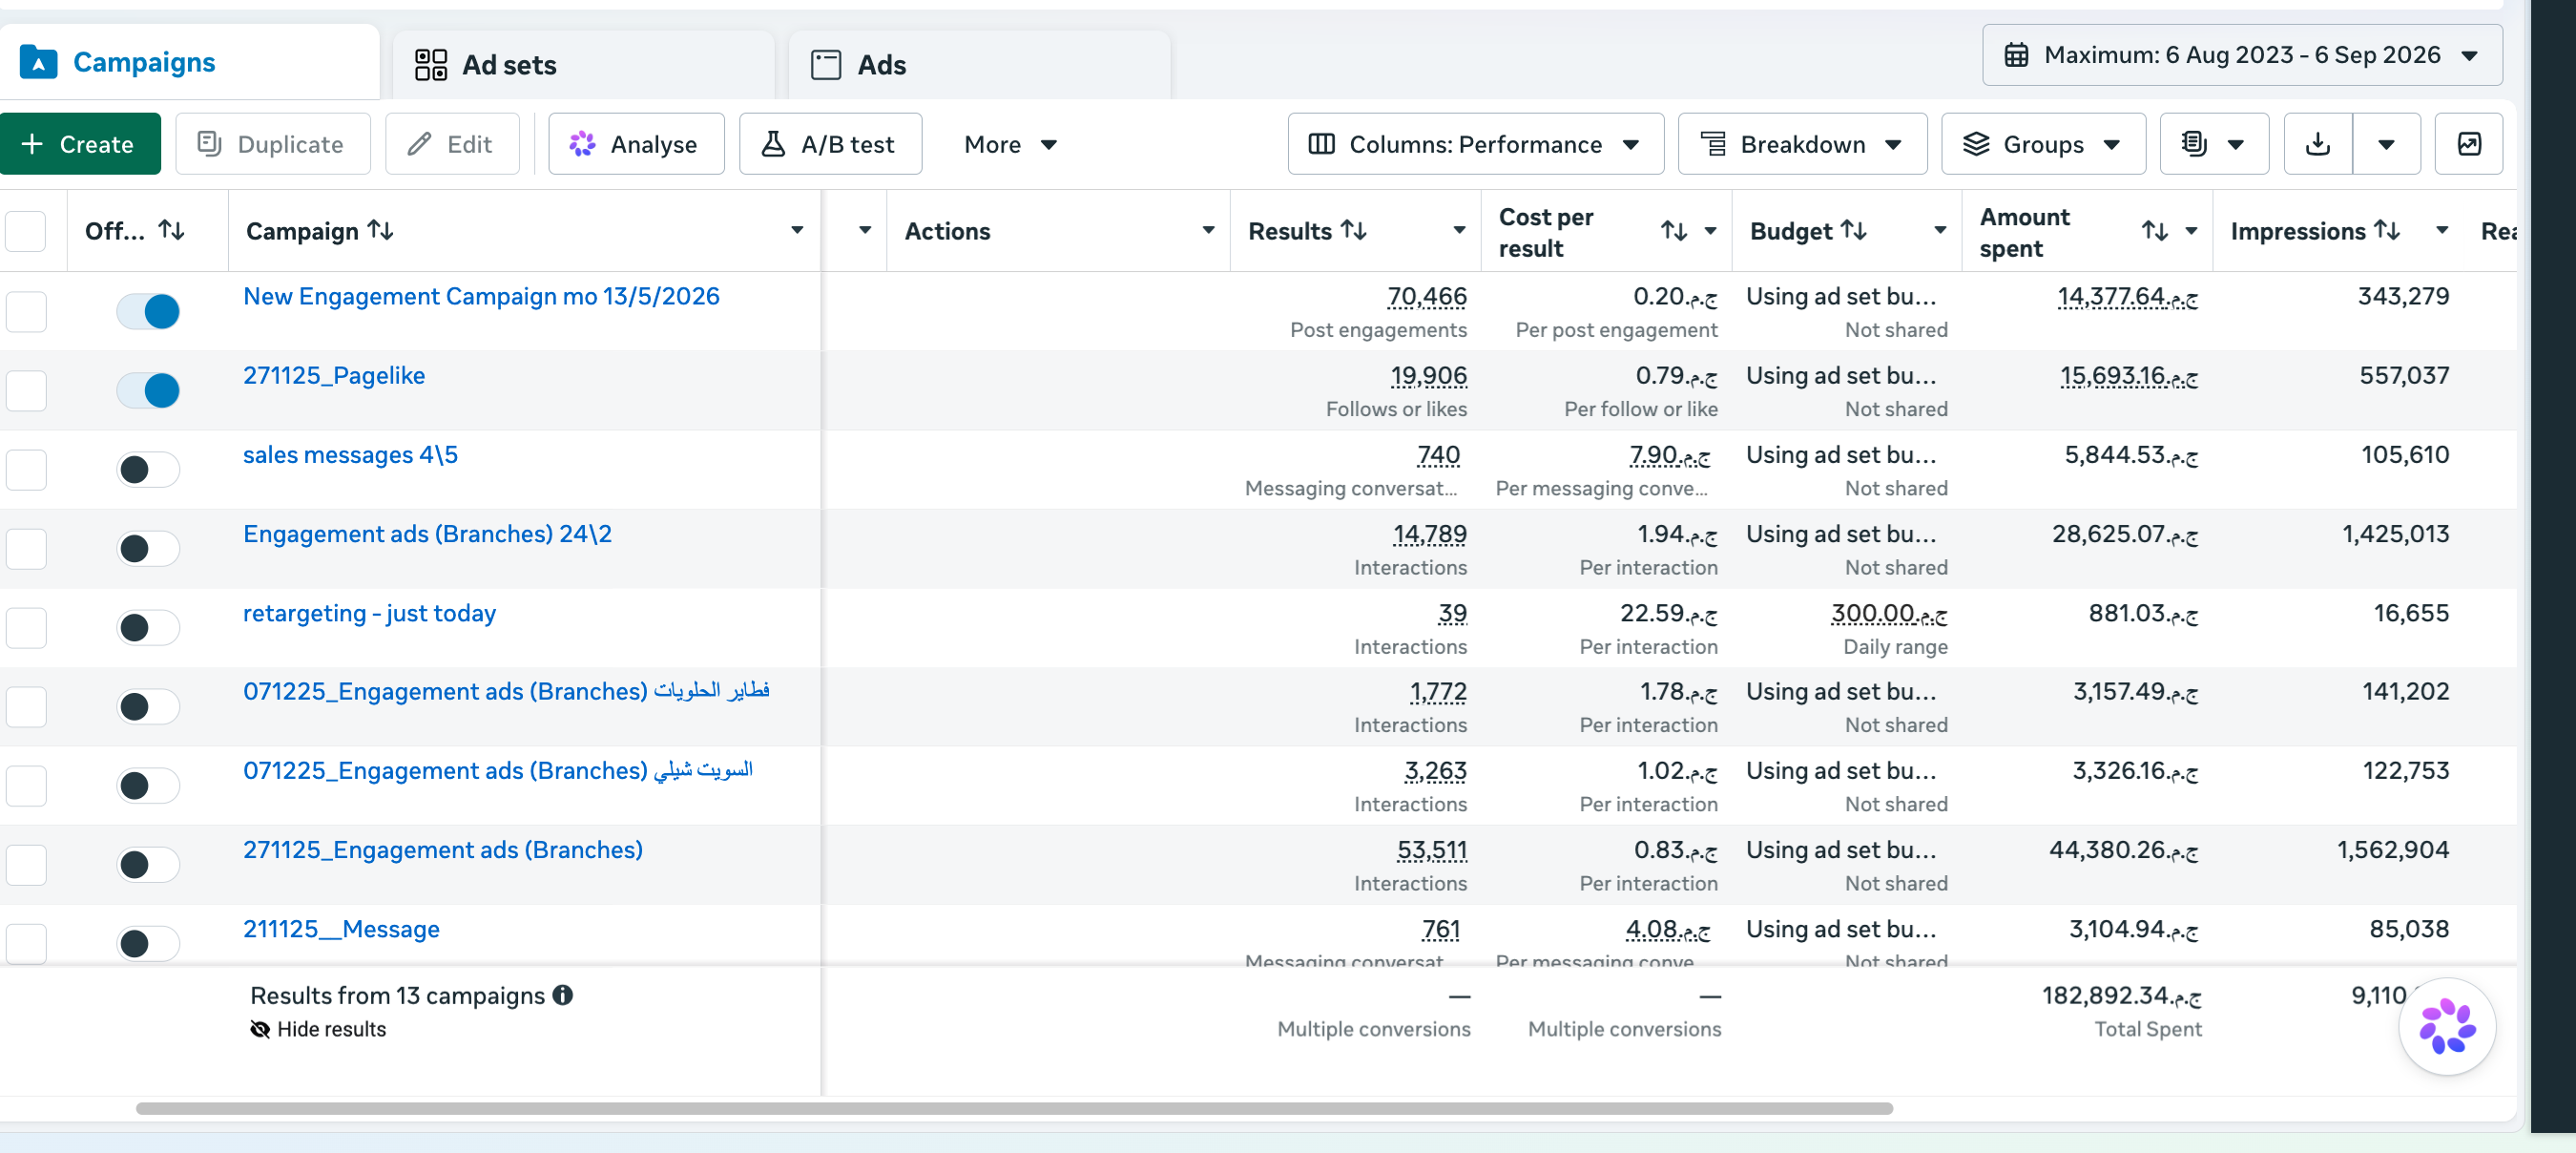
Task: Open the Breakdown dropdown
Action: tap(1802, 144)
